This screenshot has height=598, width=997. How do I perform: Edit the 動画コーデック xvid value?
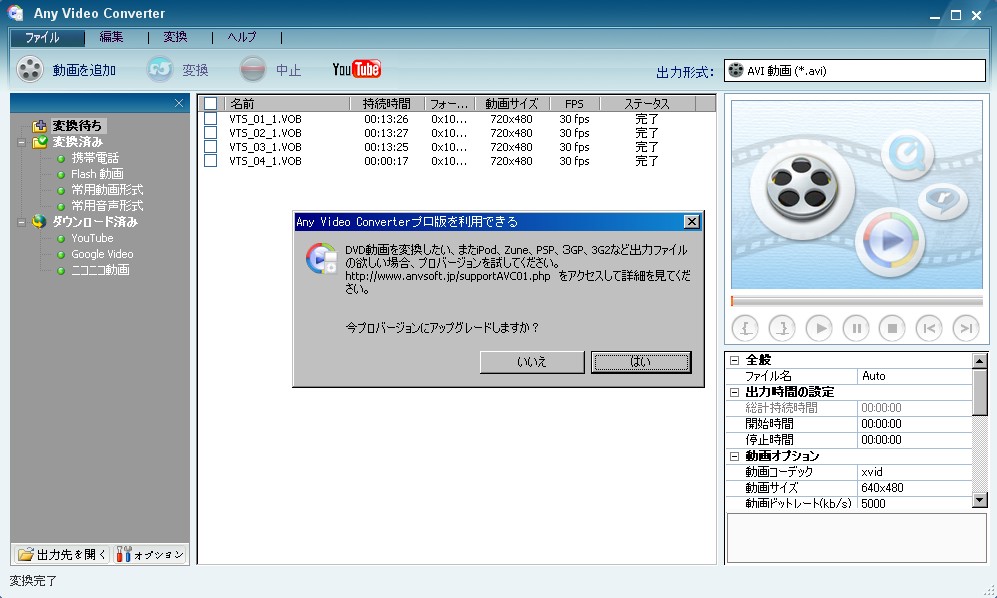pyautogui.click(x=914, y=472)
